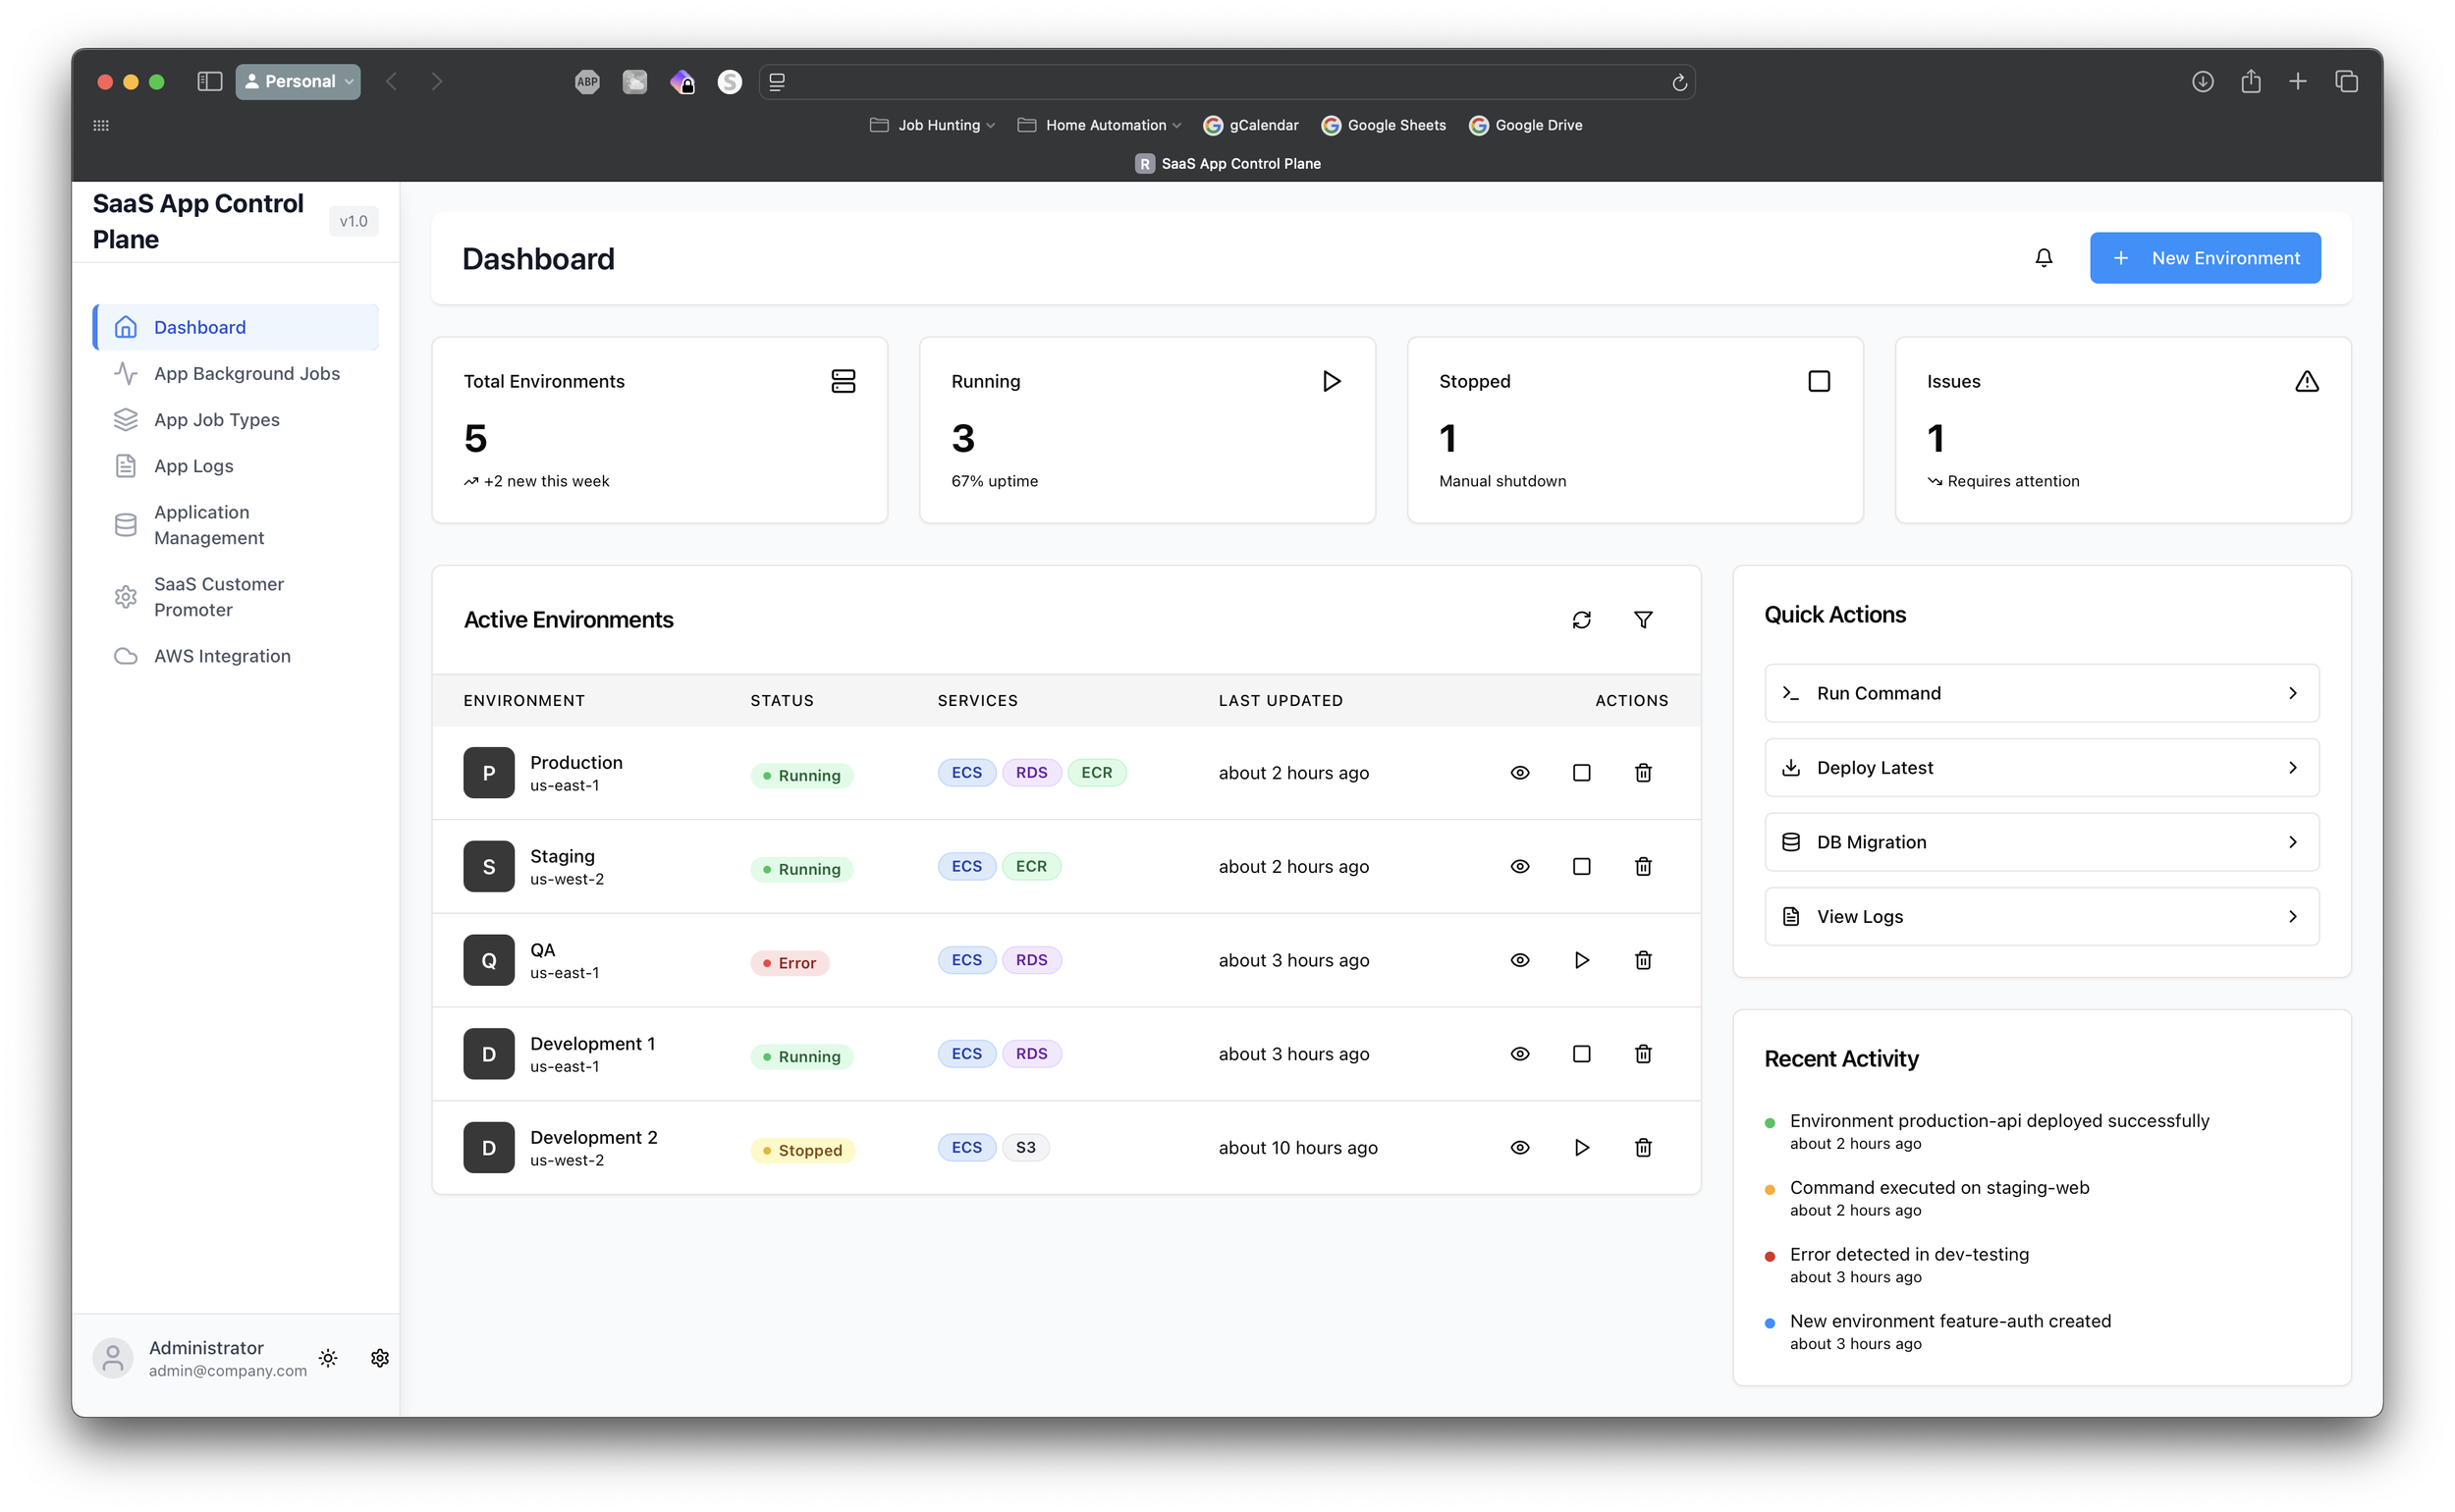
Task: Refresh the Active Environments list
Action: click(x=1581, y=620)
